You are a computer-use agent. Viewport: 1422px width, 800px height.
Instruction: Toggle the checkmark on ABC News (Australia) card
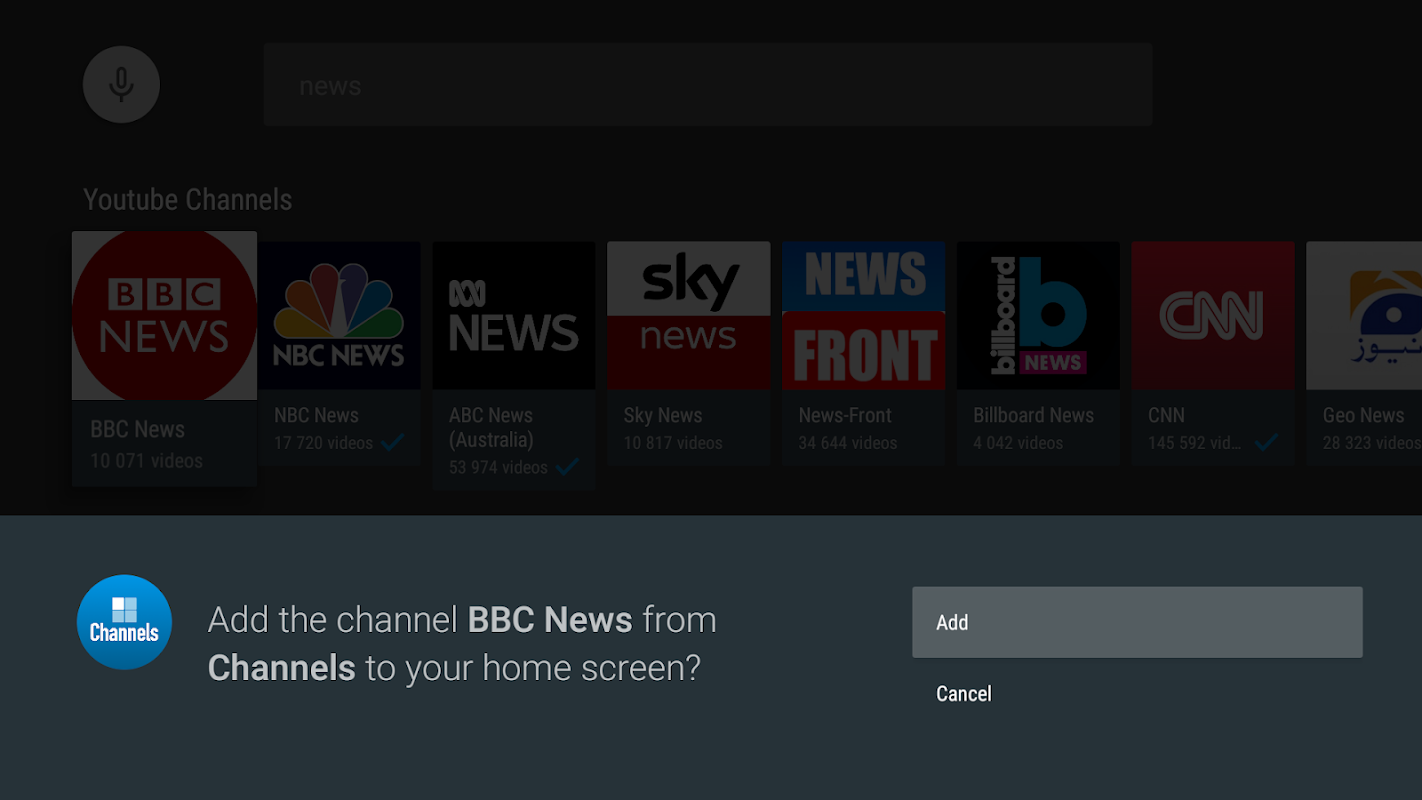click(567, 467)
